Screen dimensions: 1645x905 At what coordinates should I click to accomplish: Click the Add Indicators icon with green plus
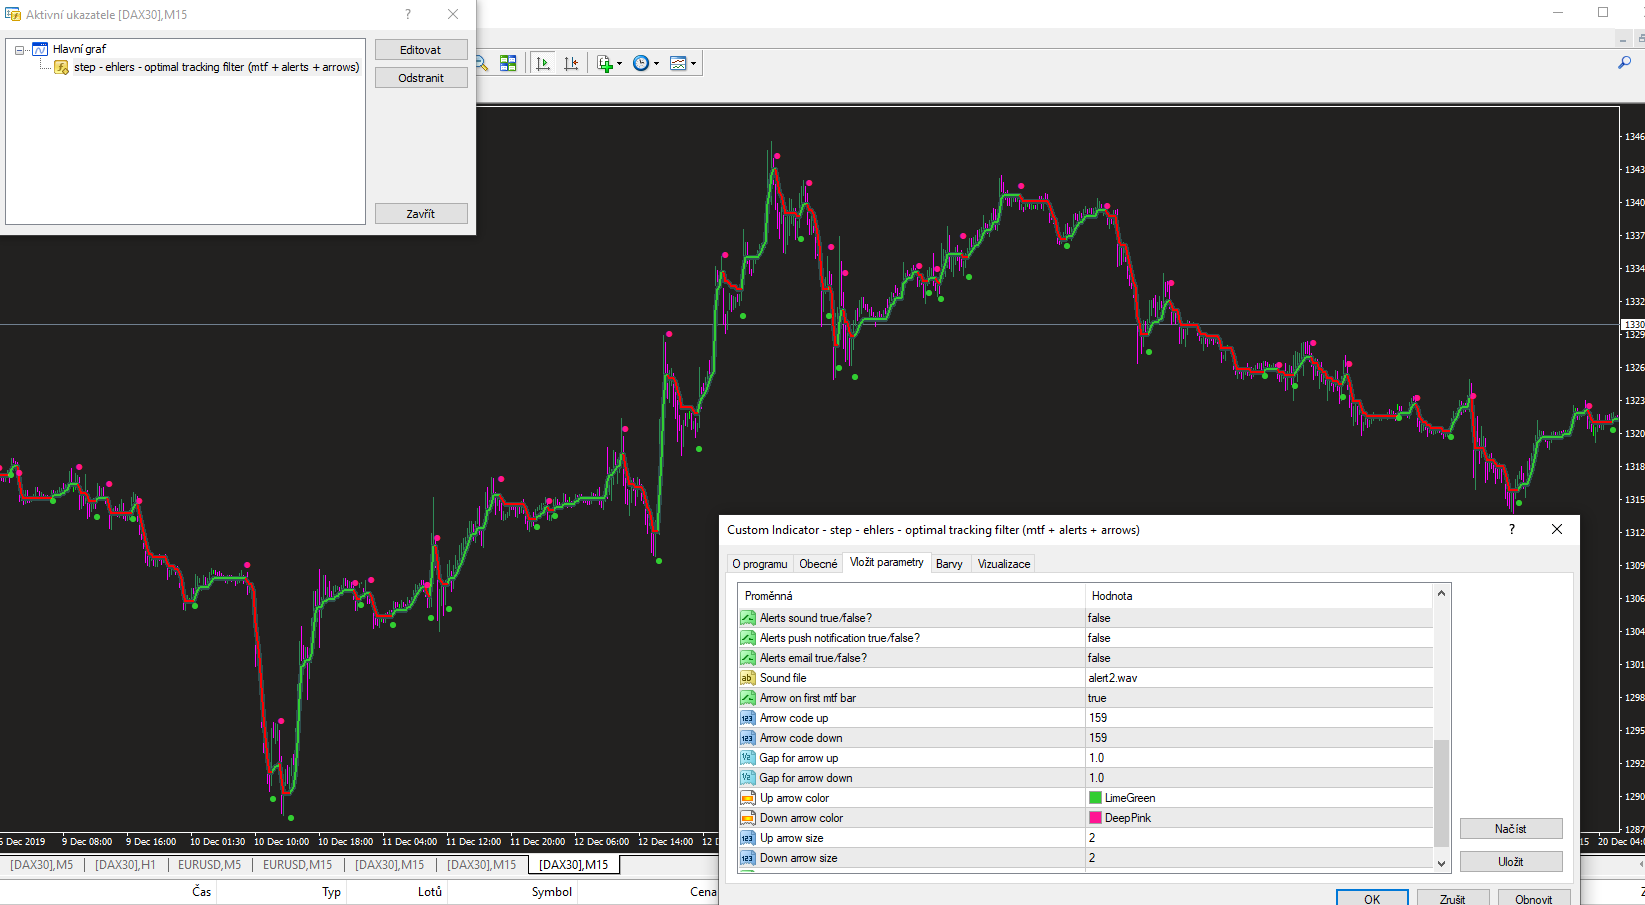click(604, 63)
